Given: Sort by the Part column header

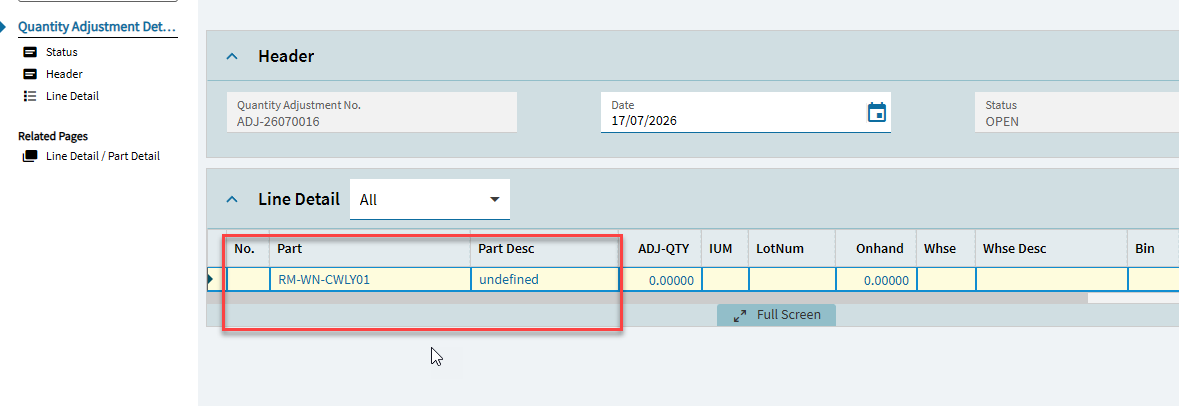Looking at the screenshot, I should (370, 249).
